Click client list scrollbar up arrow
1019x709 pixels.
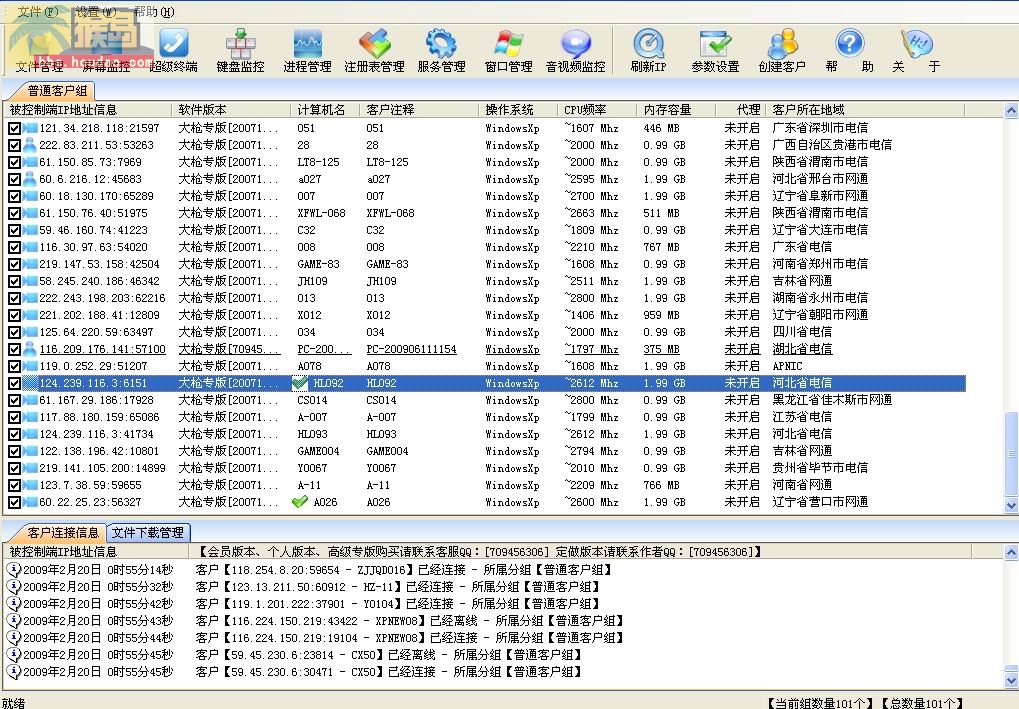coord(1011,110)
